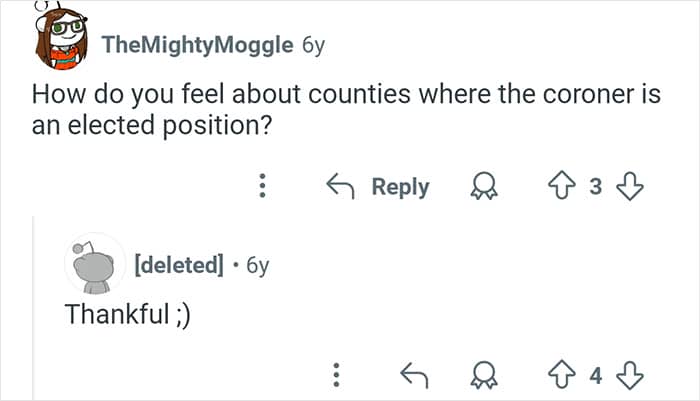Give award to the "Thankful" reply
Screen dimensions: 700x401
pos(483,376)
